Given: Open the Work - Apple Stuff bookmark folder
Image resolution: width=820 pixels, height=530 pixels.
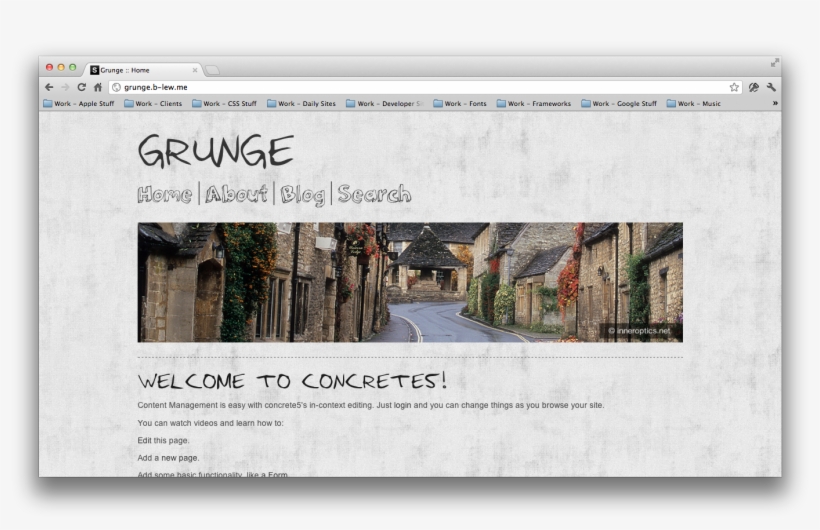Looking at the screenshot, I should click(78, 104).
